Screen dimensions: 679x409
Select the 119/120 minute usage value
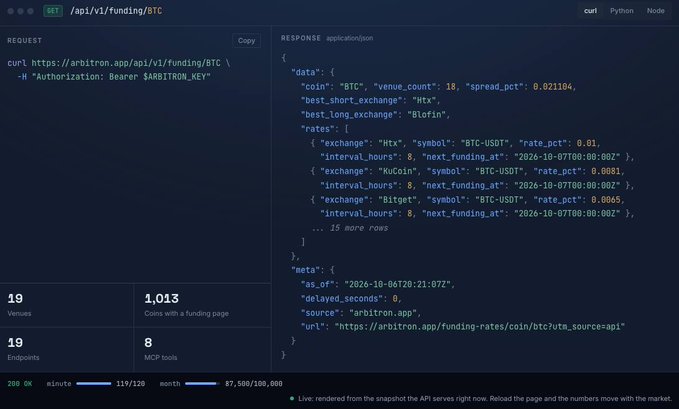click(x=130, y=384)
